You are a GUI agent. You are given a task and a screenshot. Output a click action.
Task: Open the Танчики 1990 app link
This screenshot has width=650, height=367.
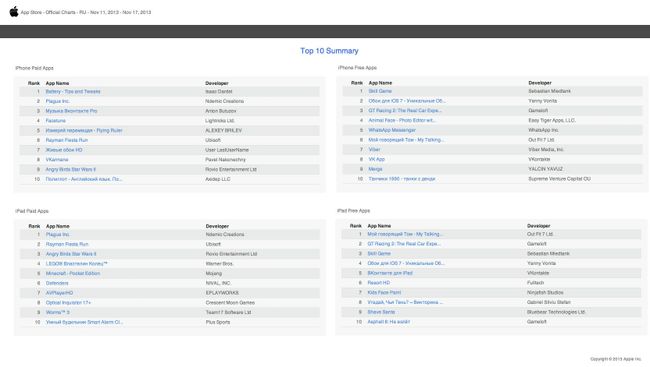point(402,179)
